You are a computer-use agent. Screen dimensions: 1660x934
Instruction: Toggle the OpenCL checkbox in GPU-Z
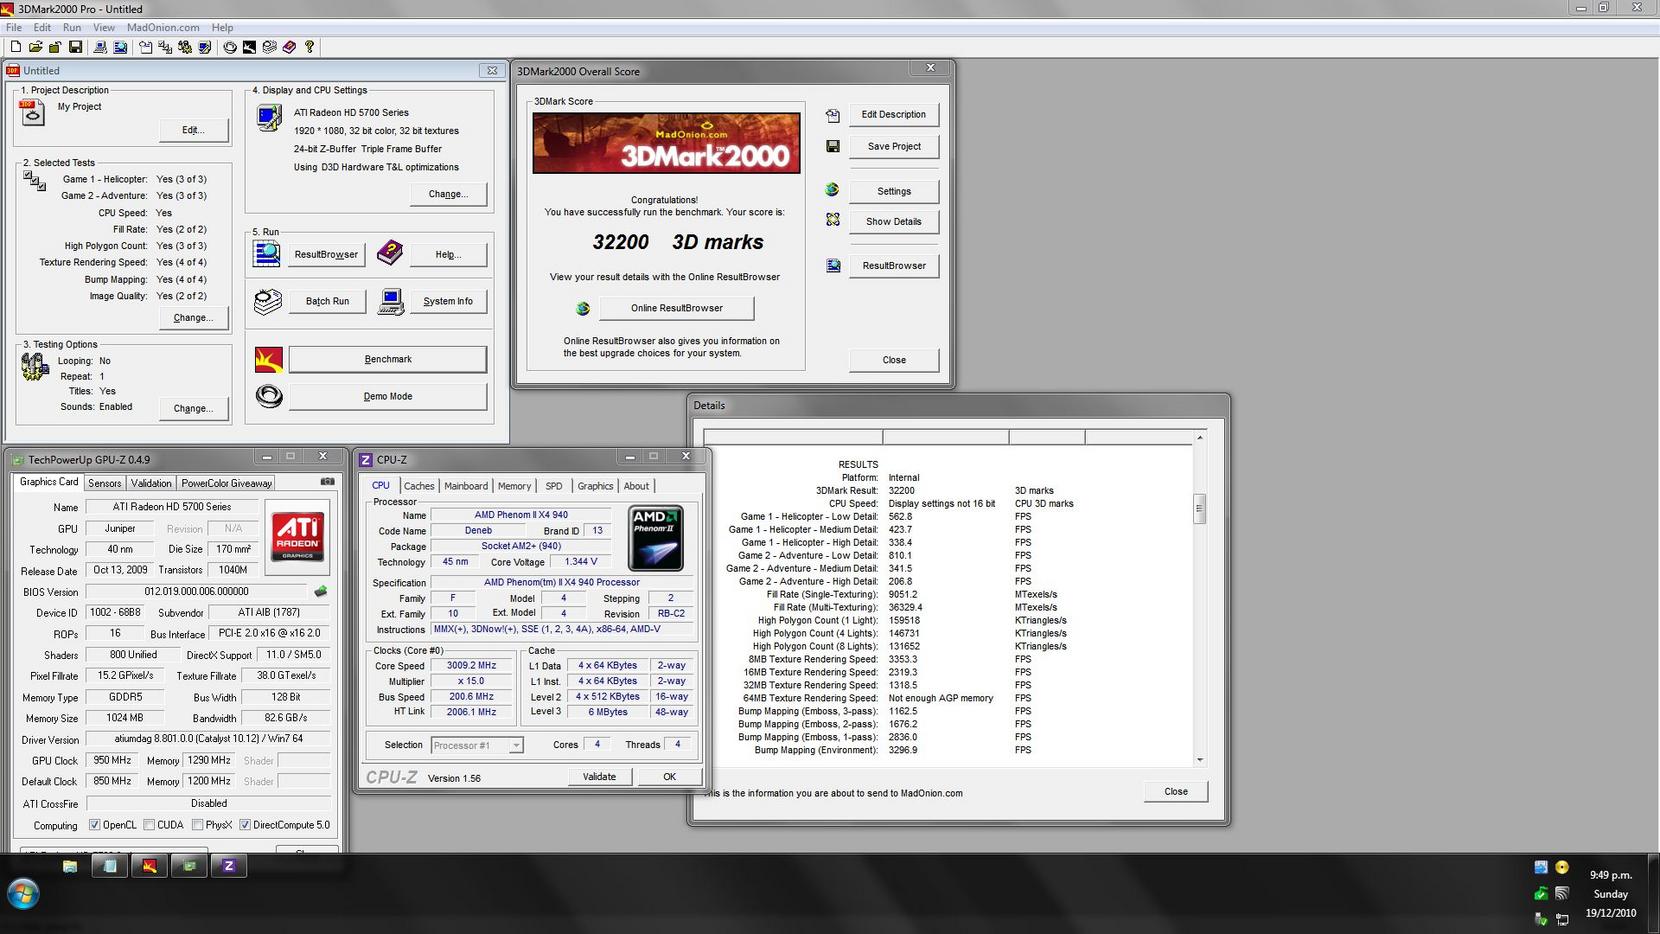(94, 825)
